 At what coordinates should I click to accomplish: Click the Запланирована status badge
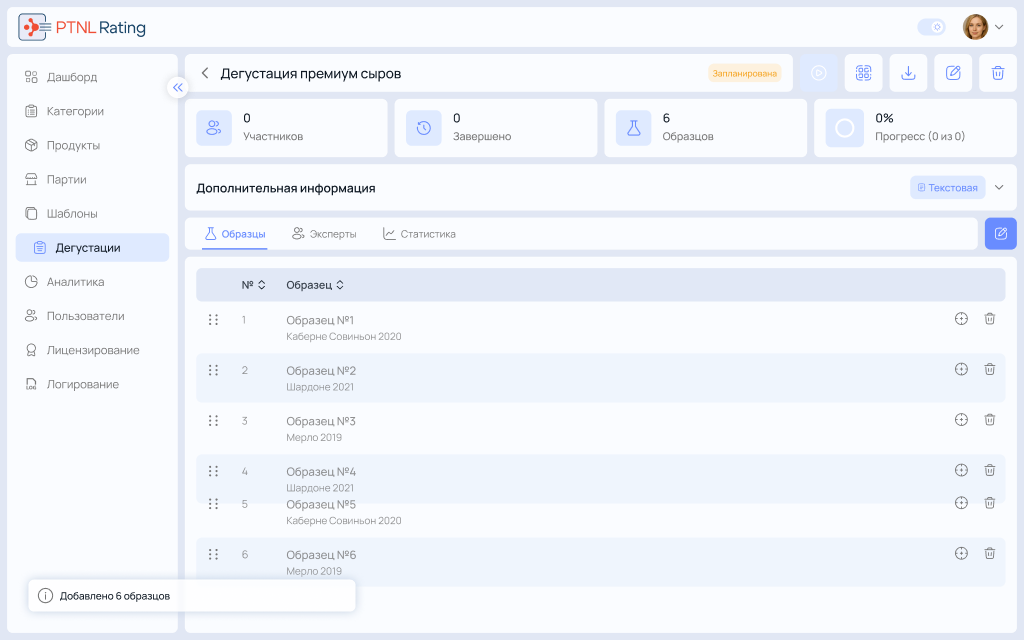[744, 73]
